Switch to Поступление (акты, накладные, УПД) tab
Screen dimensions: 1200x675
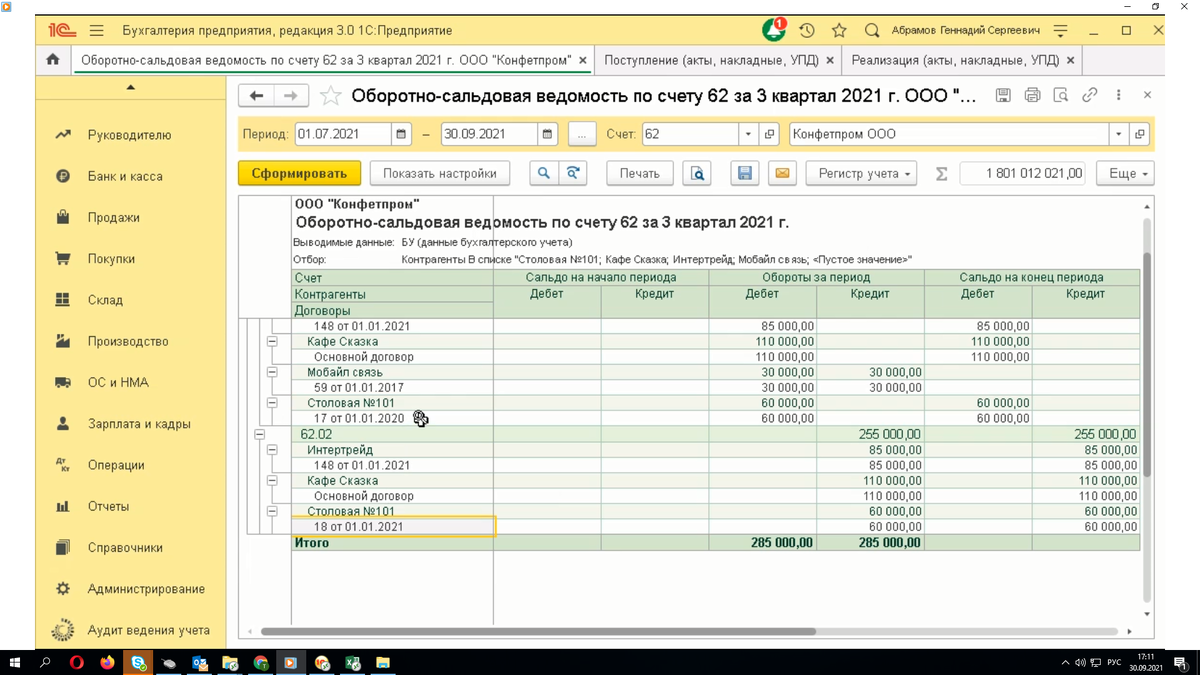(x=710, y=60)
